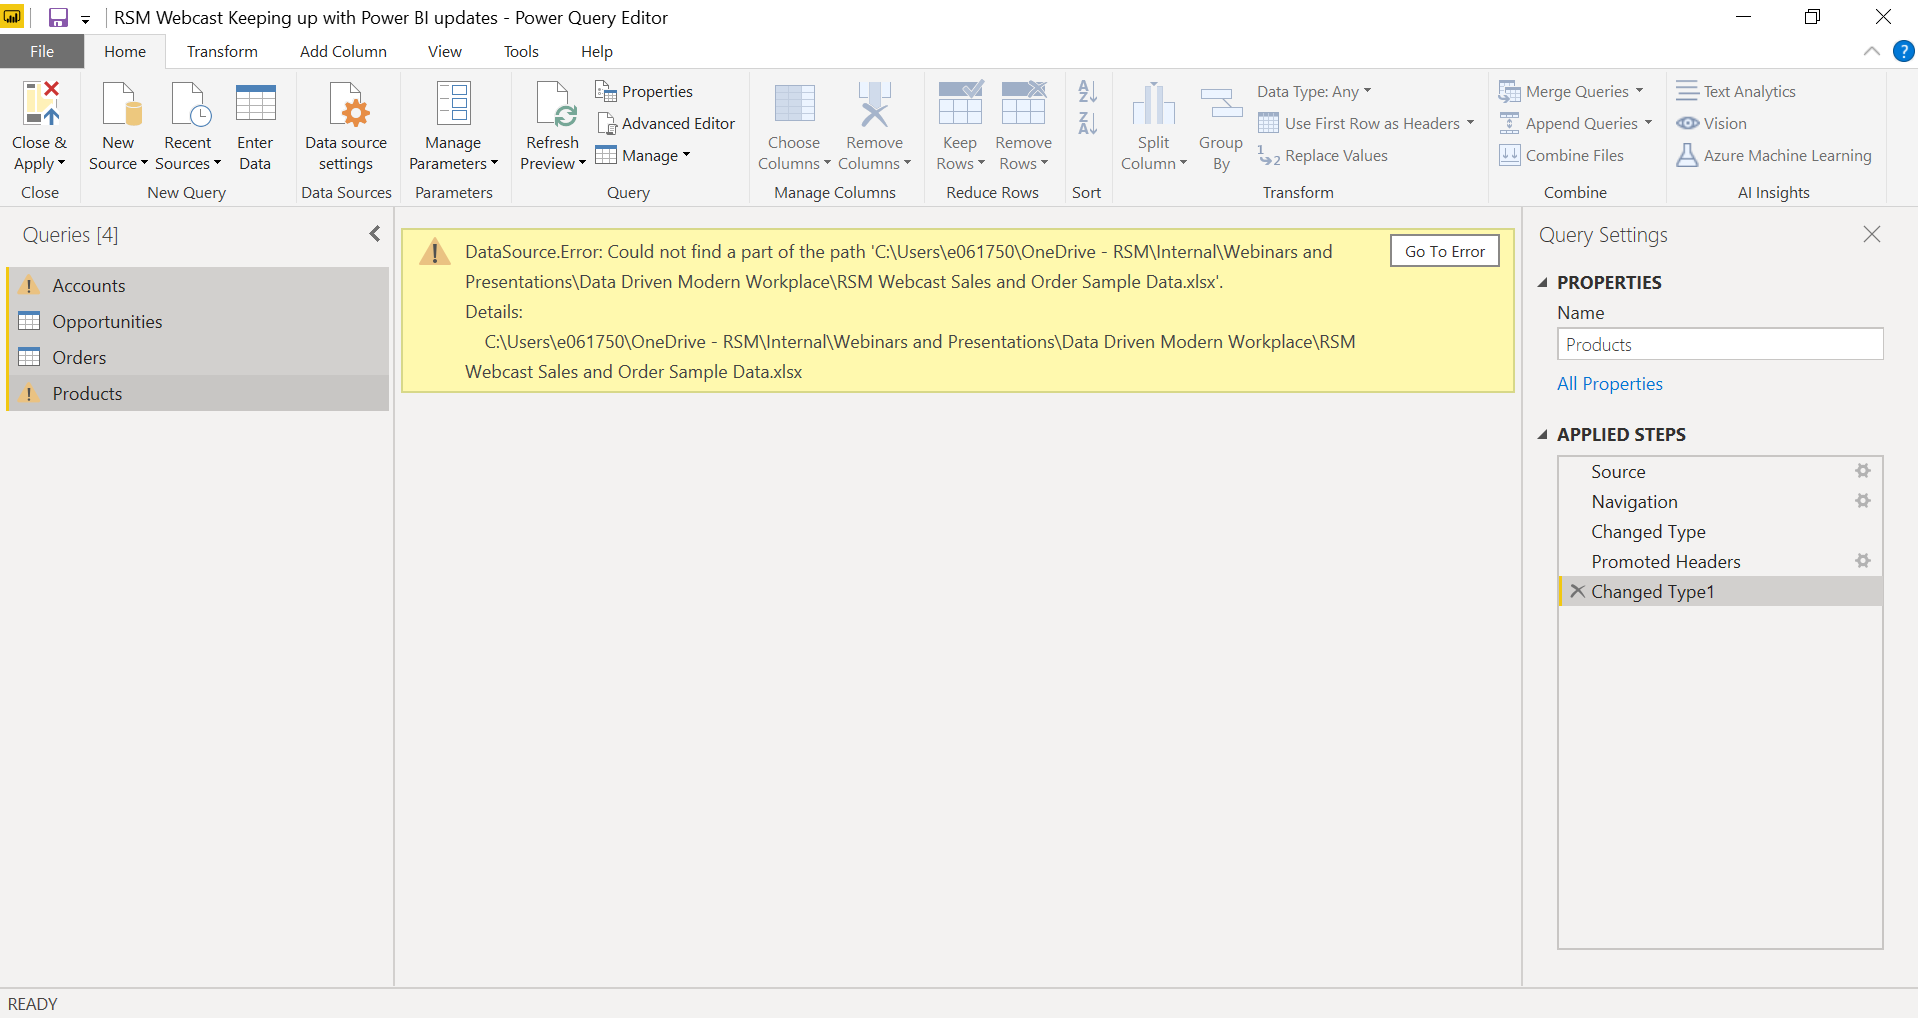Click the Enter Data table icon
1918x1018 pixels.
coord(255,104)
